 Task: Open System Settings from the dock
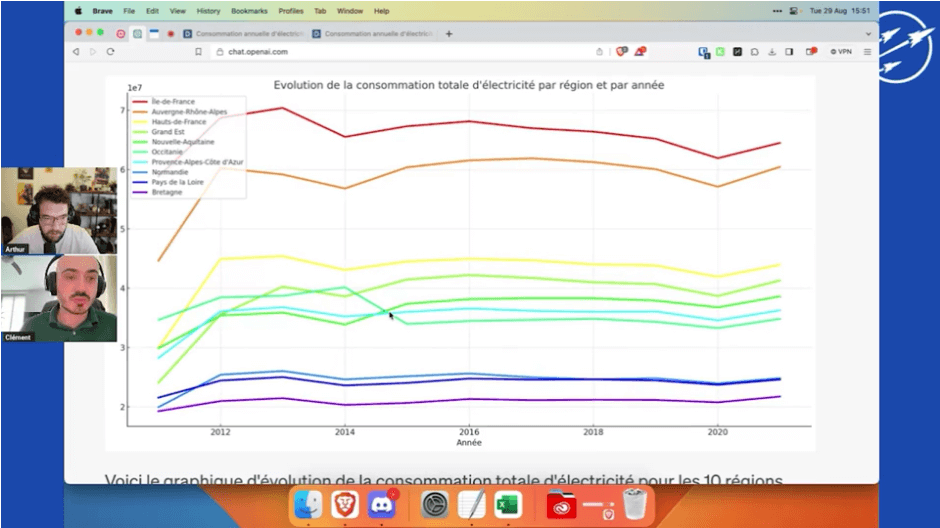click(433, 504)
